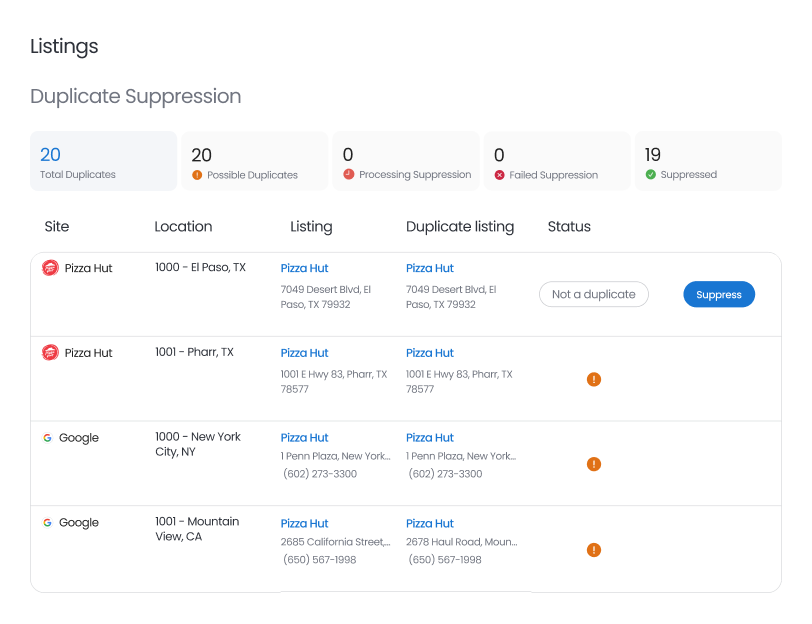Screen dimensions: 812x624
Task: Open duplicate Pizza Hut link at 2678 Haul Road
Action: pos(430,523)
